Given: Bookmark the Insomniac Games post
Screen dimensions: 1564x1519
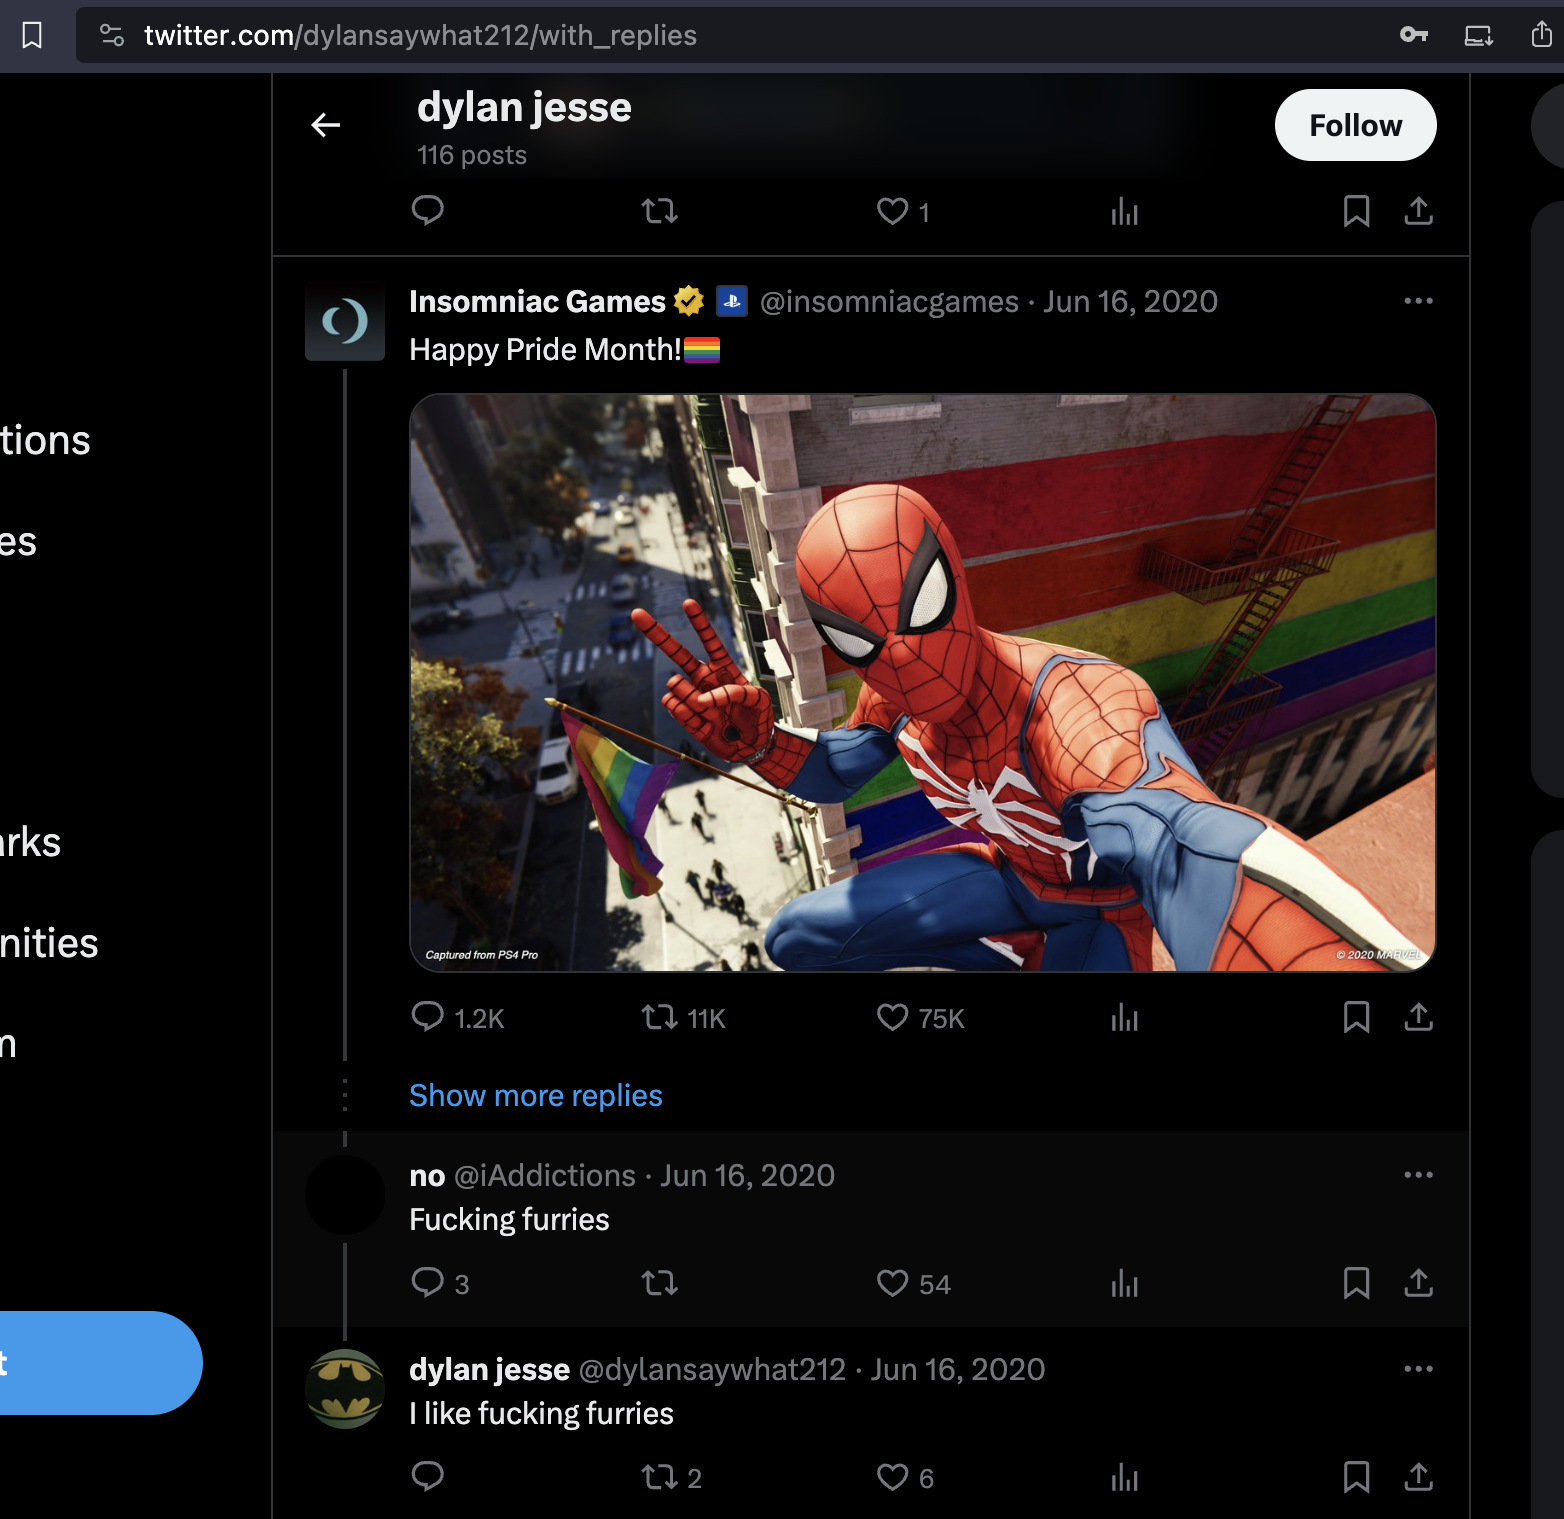Looking at the screenshot, I should pos(1356,1017).
